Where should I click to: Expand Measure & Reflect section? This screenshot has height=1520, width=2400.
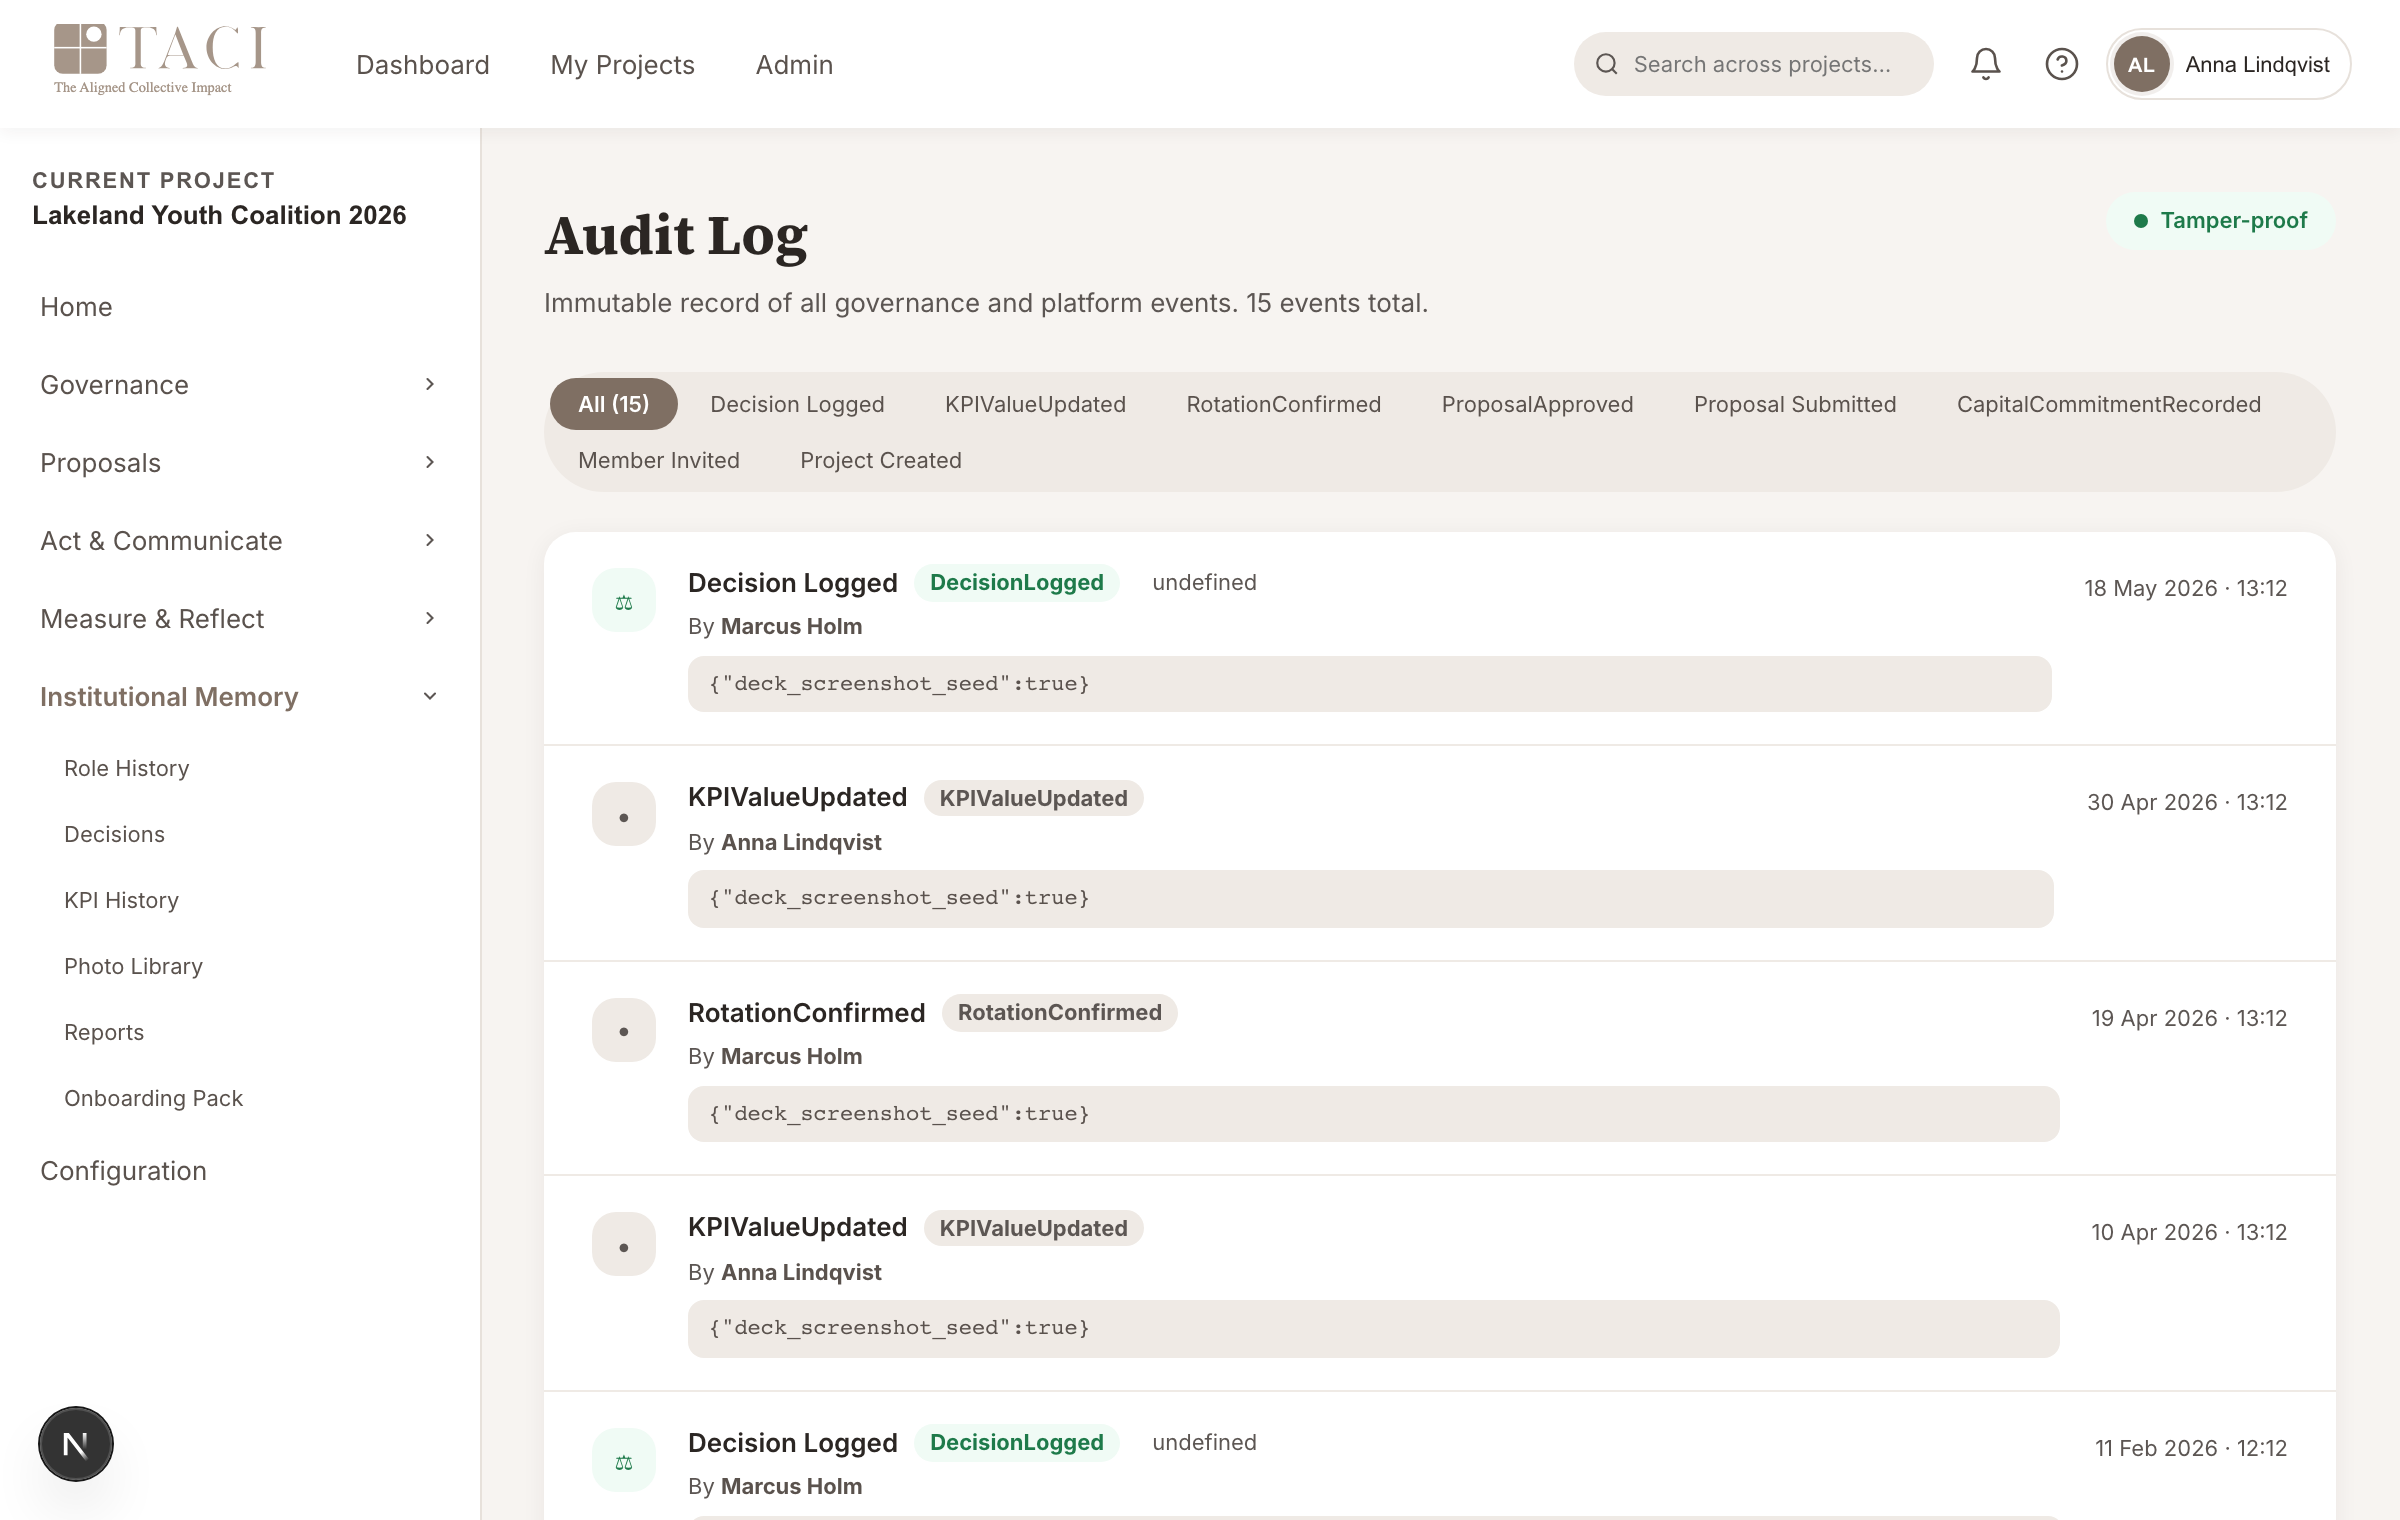coord(240,619)
